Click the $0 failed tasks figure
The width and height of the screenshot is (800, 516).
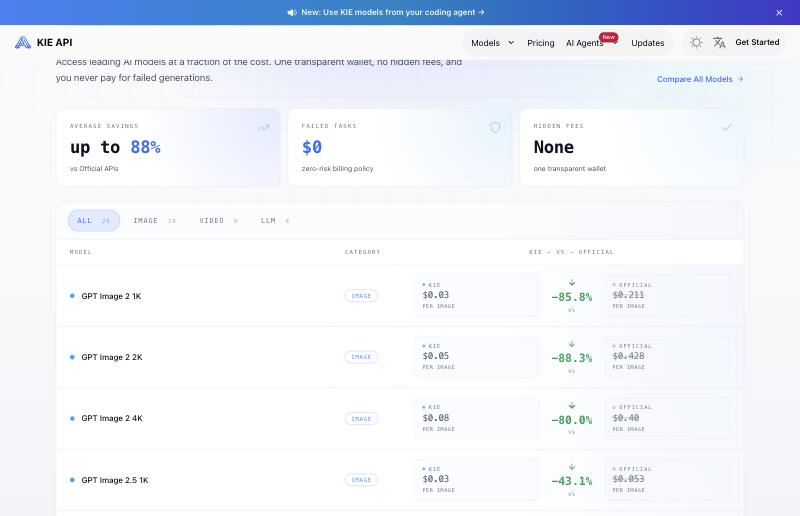point(312,147)
